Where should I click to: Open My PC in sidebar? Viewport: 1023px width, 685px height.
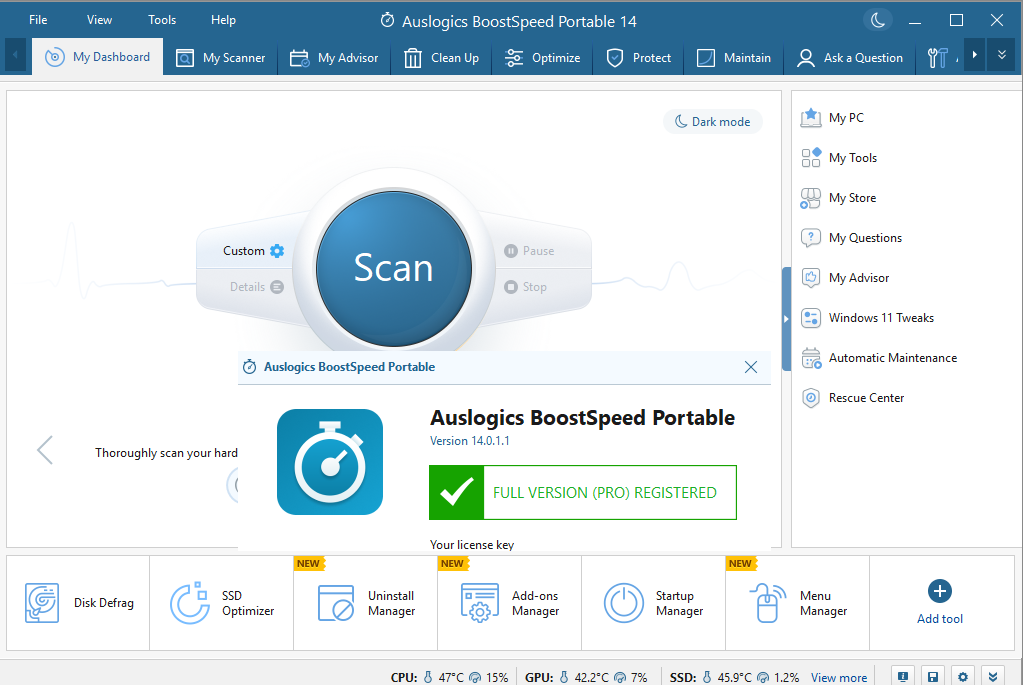click(832, 118)
